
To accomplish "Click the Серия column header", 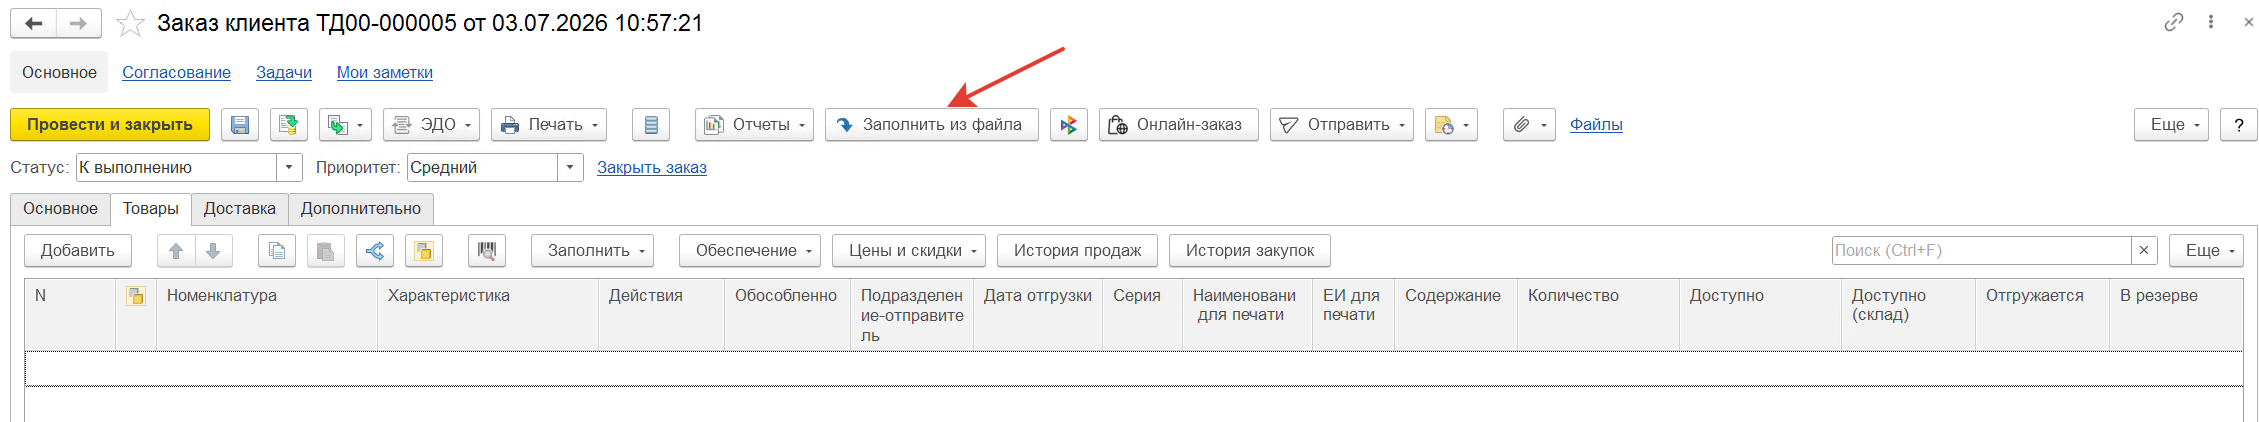I will [x=1142, y=315].
